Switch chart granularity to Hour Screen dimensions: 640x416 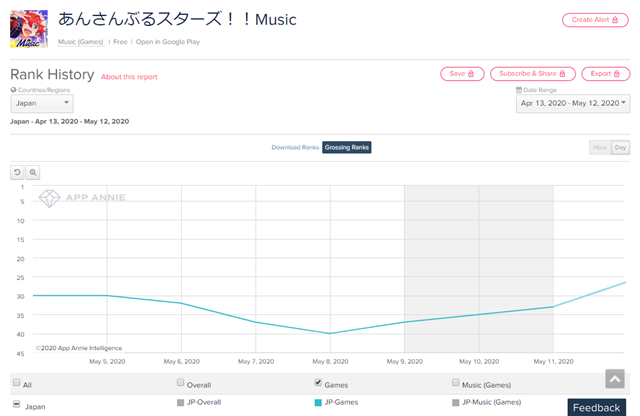[x=600, y=147]
